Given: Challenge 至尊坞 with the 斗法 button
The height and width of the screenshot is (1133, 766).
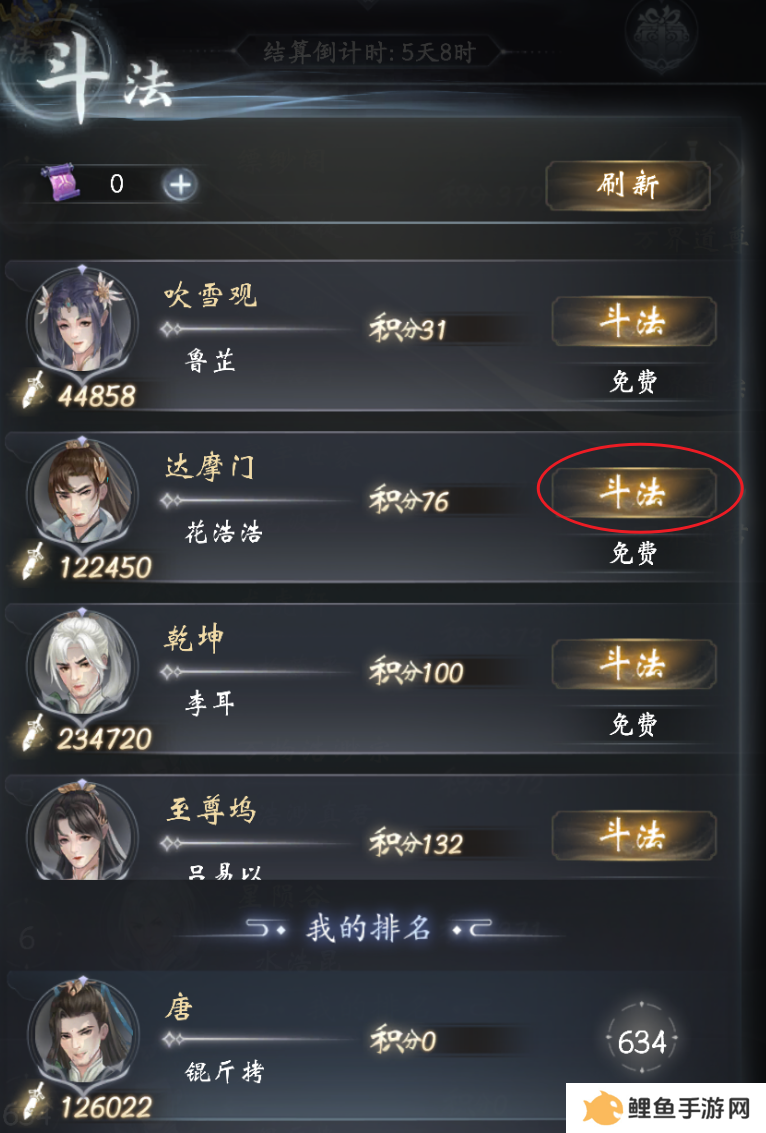Looking at the screenshot, I should pyautogui.click(x=634, y=835).
